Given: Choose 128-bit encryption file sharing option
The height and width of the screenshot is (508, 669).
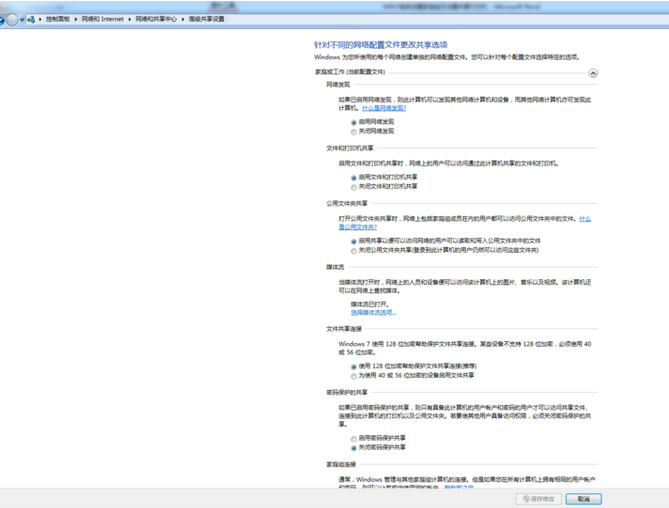Looking at the screenshot, I should point(354,367).
